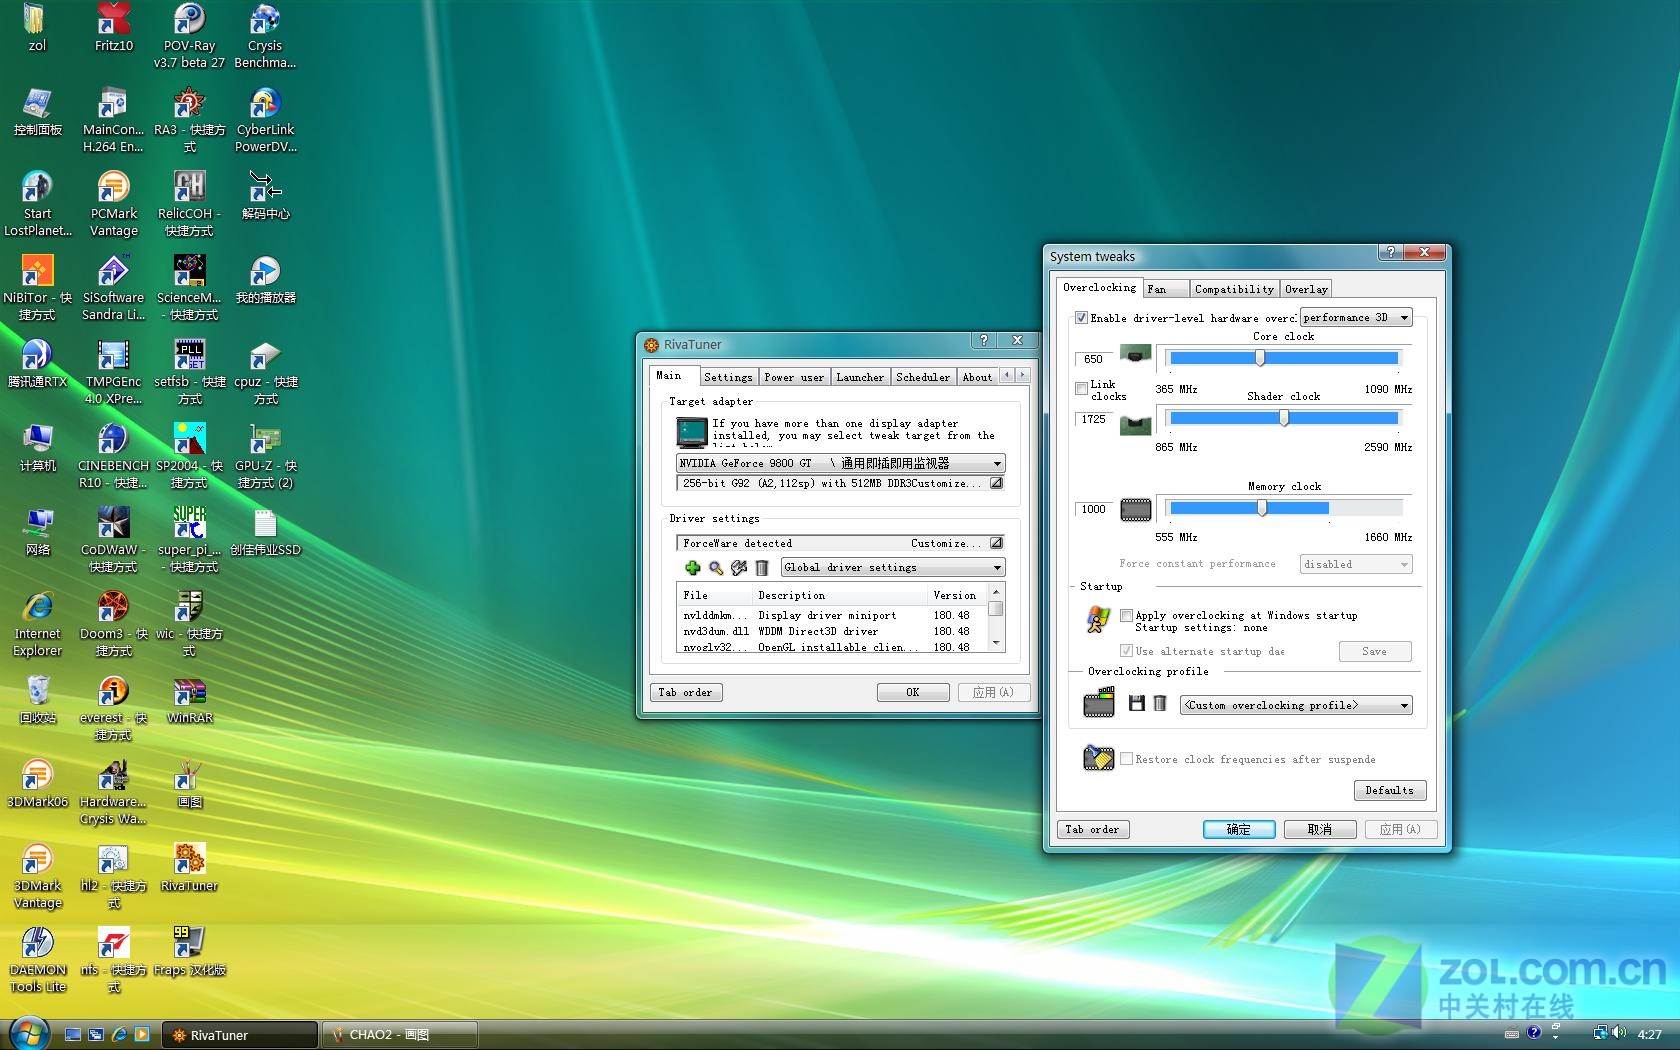Screen dimensions: 1680x1050
Task: Open the About tab in RivaTuner
Action: (x=977, y=377)
